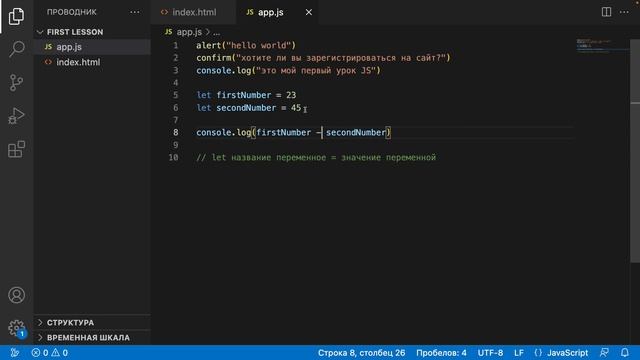Change line ending via LF

click(519, 353)
